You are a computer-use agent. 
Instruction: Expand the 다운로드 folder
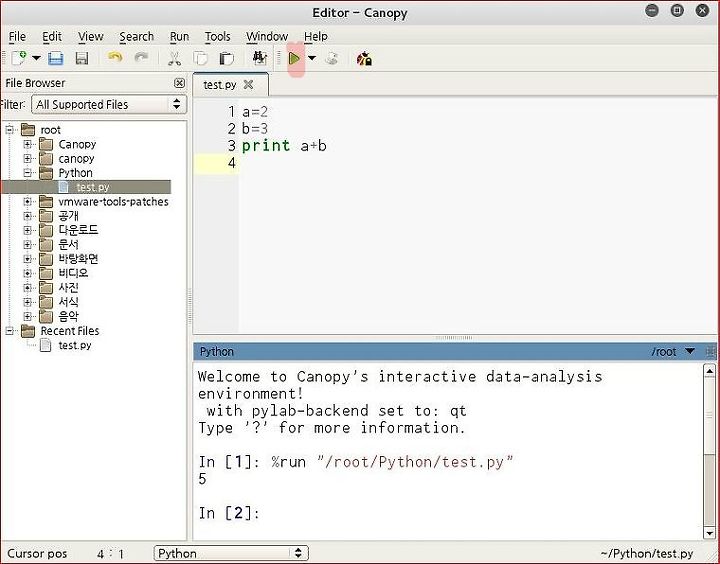[27, 230]
